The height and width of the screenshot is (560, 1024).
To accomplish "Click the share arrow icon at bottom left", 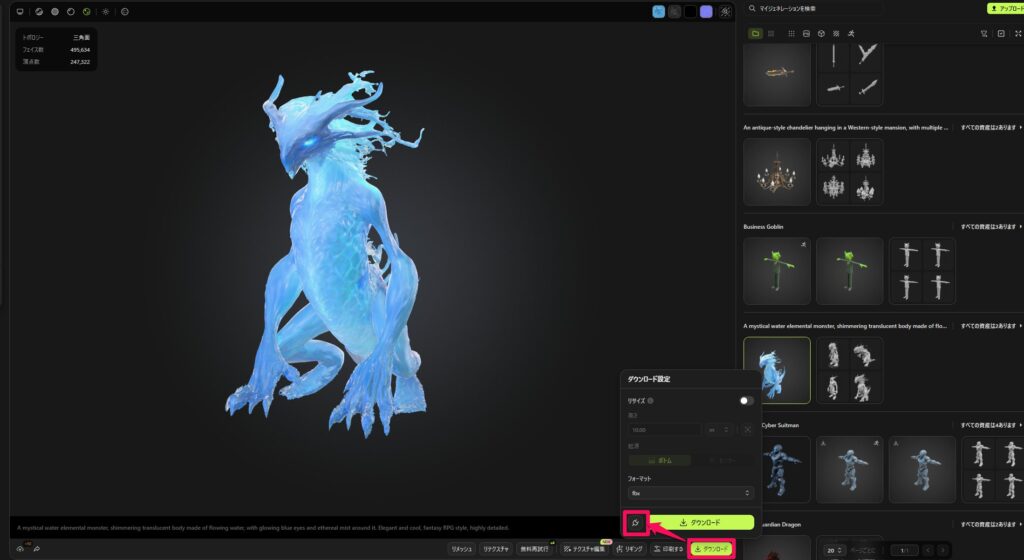I will [x=37, y=549].
